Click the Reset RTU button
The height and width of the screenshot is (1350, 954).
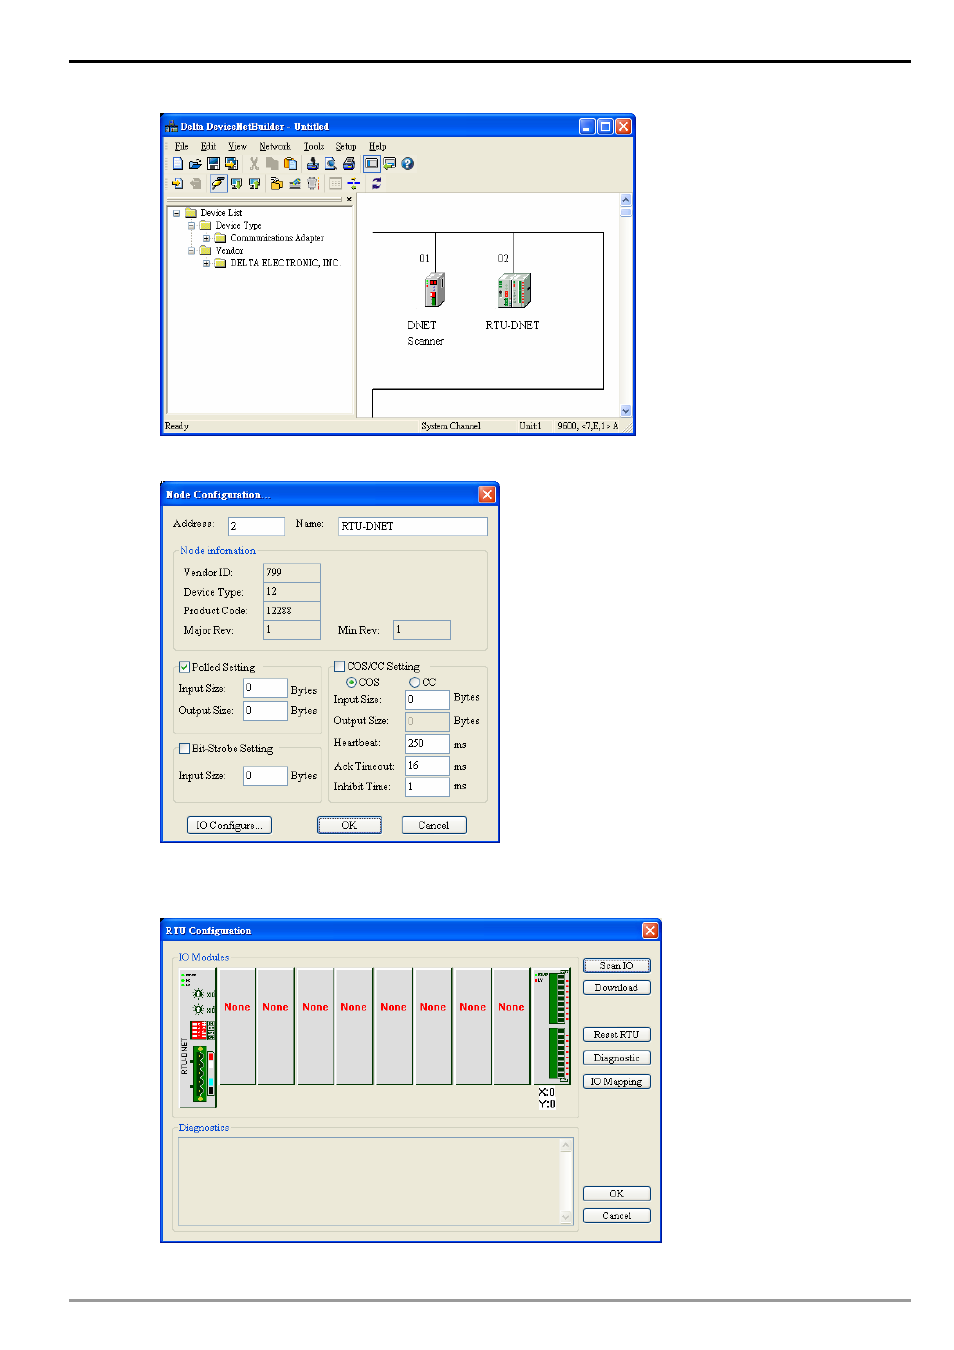[x=617, y=1034]
